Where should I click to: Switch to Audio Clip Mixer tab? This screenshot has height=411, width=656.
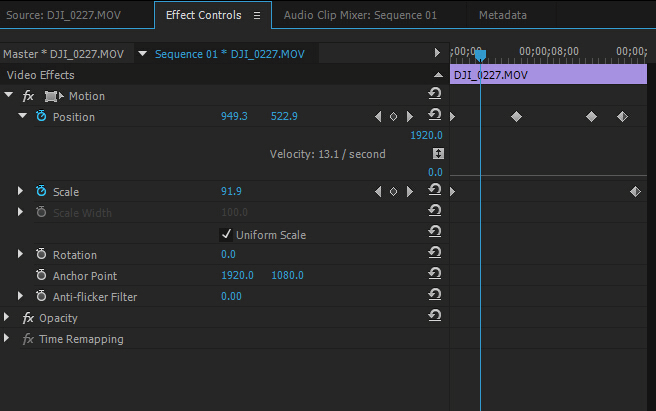click(360, 15)
